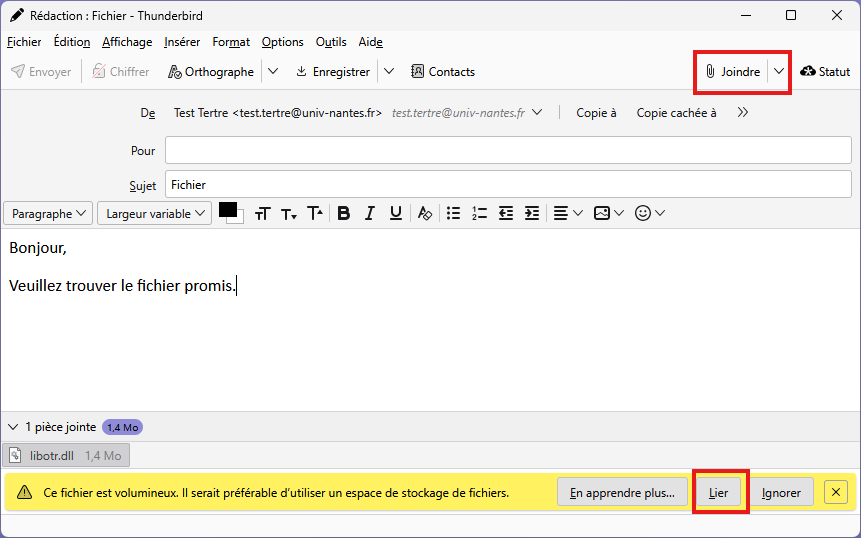Click the increase font size icon
The width and height of the screenshot is (861, 538).
pyautogui.click(x=314, y=213)
